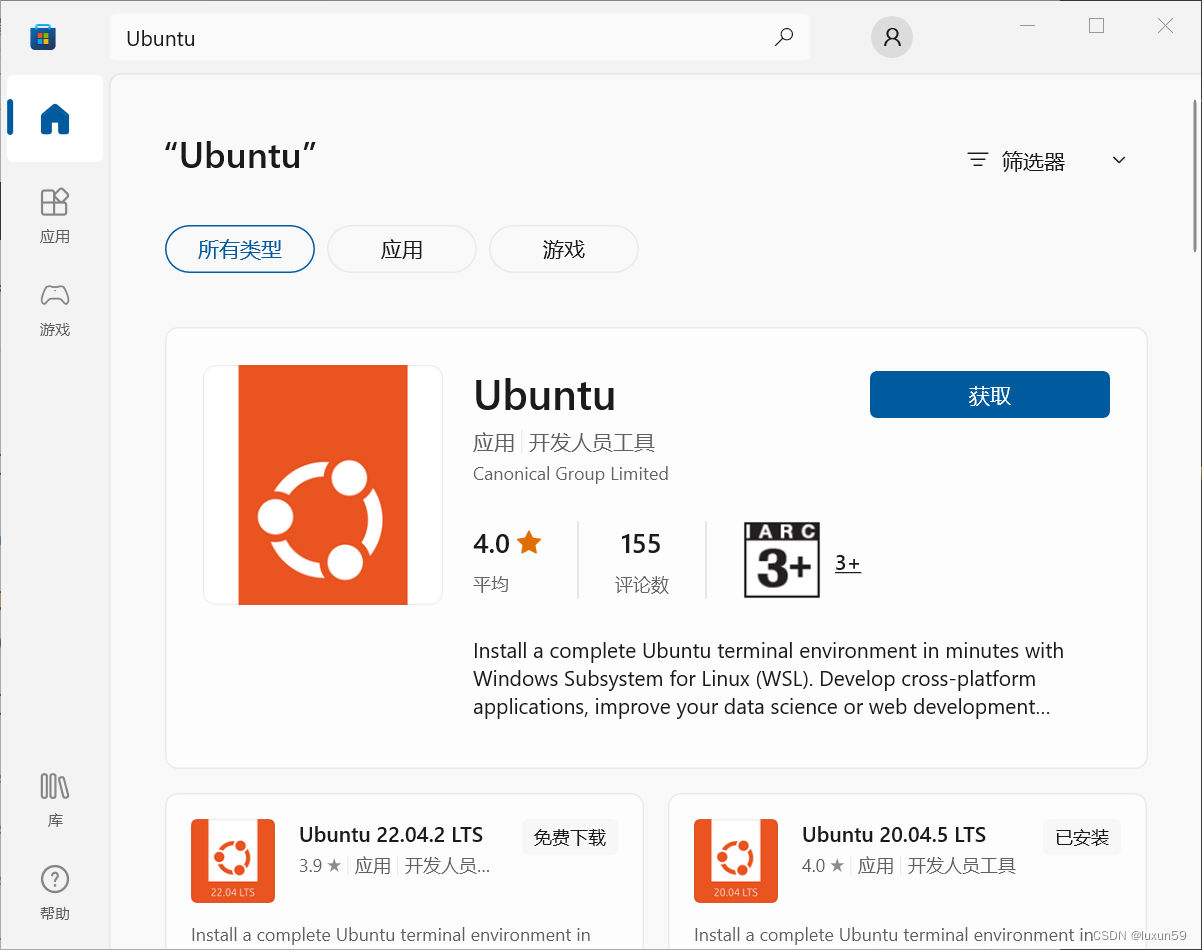Expand the 筛选器 filter chevron
Image resolution: width=1202 pixels, height=950 pixels.
pyautogui.click(x=1119, y=160)
